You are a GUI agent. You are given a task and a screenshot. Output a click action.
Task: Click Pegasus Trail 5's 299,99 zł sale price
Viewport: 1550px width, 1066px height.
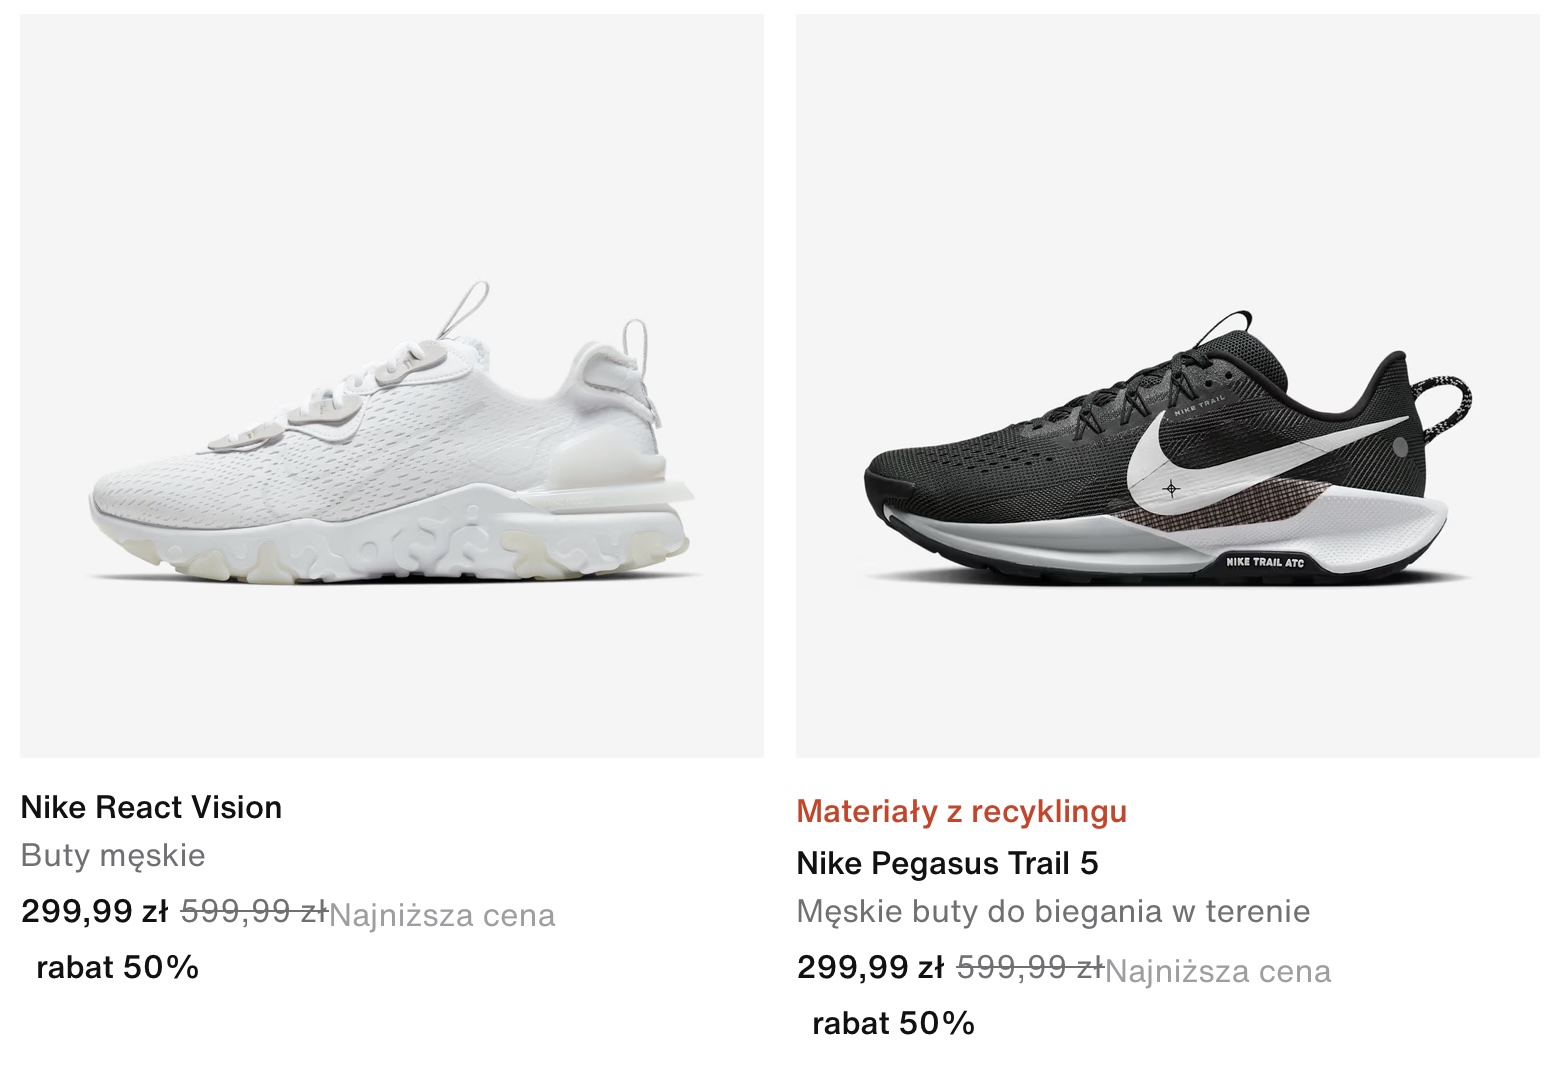click(x=871, y=967)
